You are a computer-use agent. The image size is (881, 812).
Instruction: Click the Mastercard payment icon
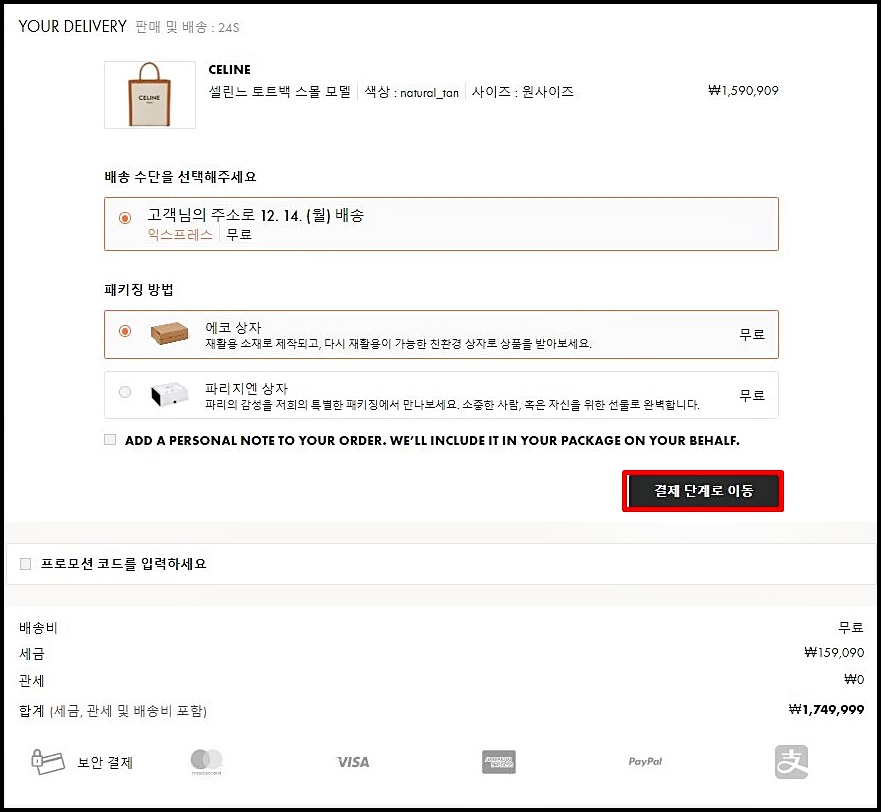point(206,761)
